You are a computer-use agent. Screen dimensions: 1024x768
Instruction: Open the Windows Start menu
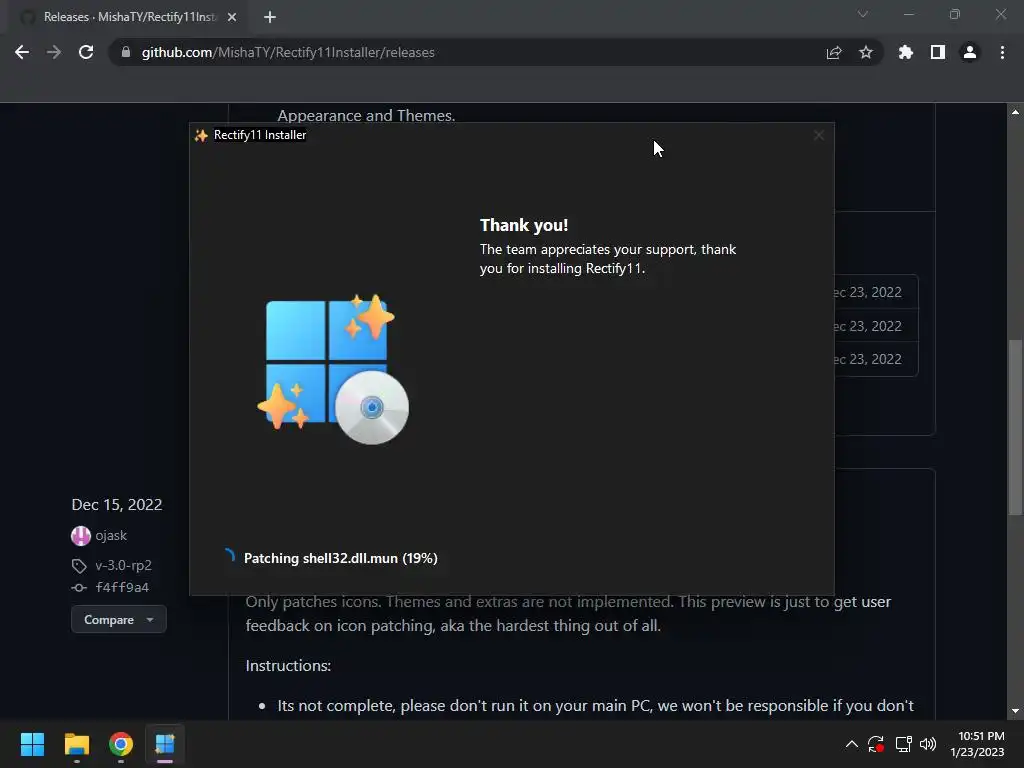(x=32, y=744)
